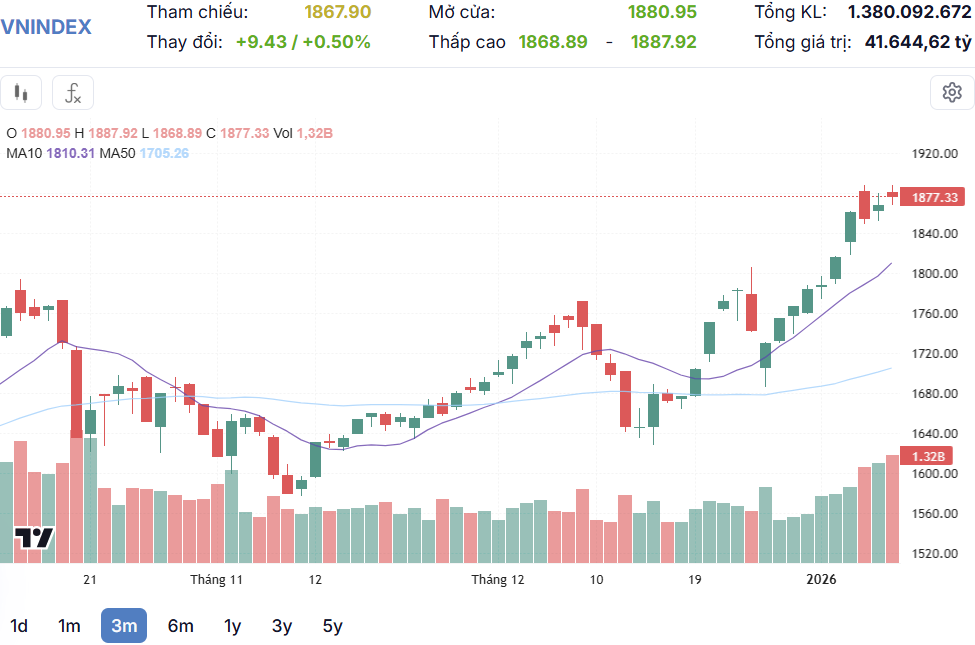Screen dimensions: 975x645
Task: Click the MA50 indicator legend
Action: pos(144,153)
